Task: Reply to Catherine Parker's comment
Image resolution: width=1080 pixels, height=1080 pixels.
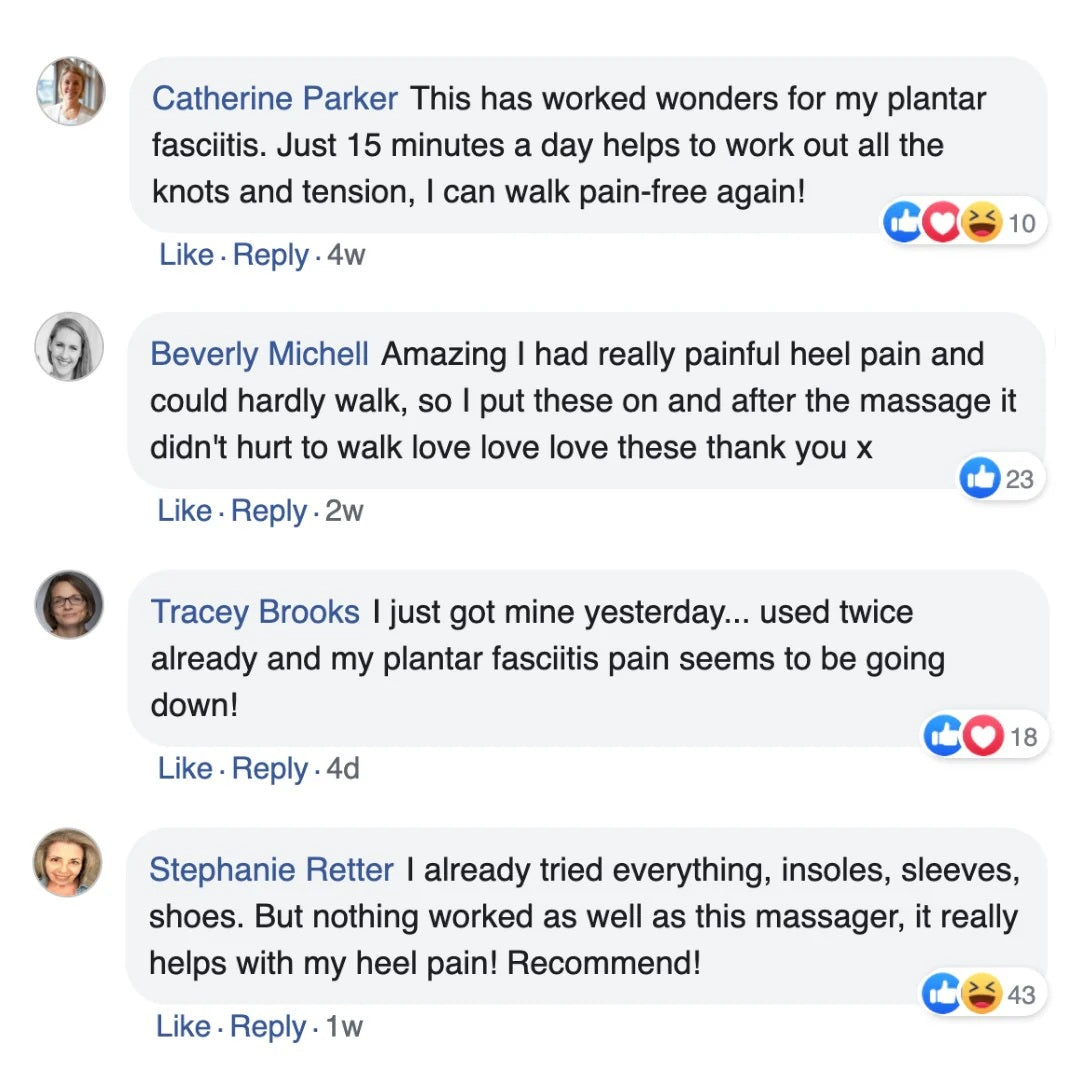Action: click(270, 254)
